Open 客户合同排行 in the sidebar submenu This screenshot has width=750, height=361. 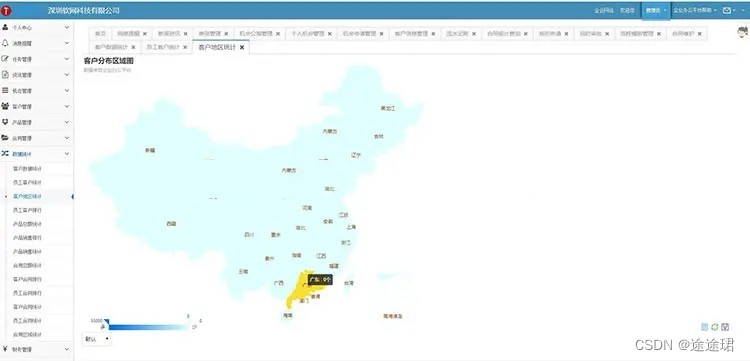27,279
